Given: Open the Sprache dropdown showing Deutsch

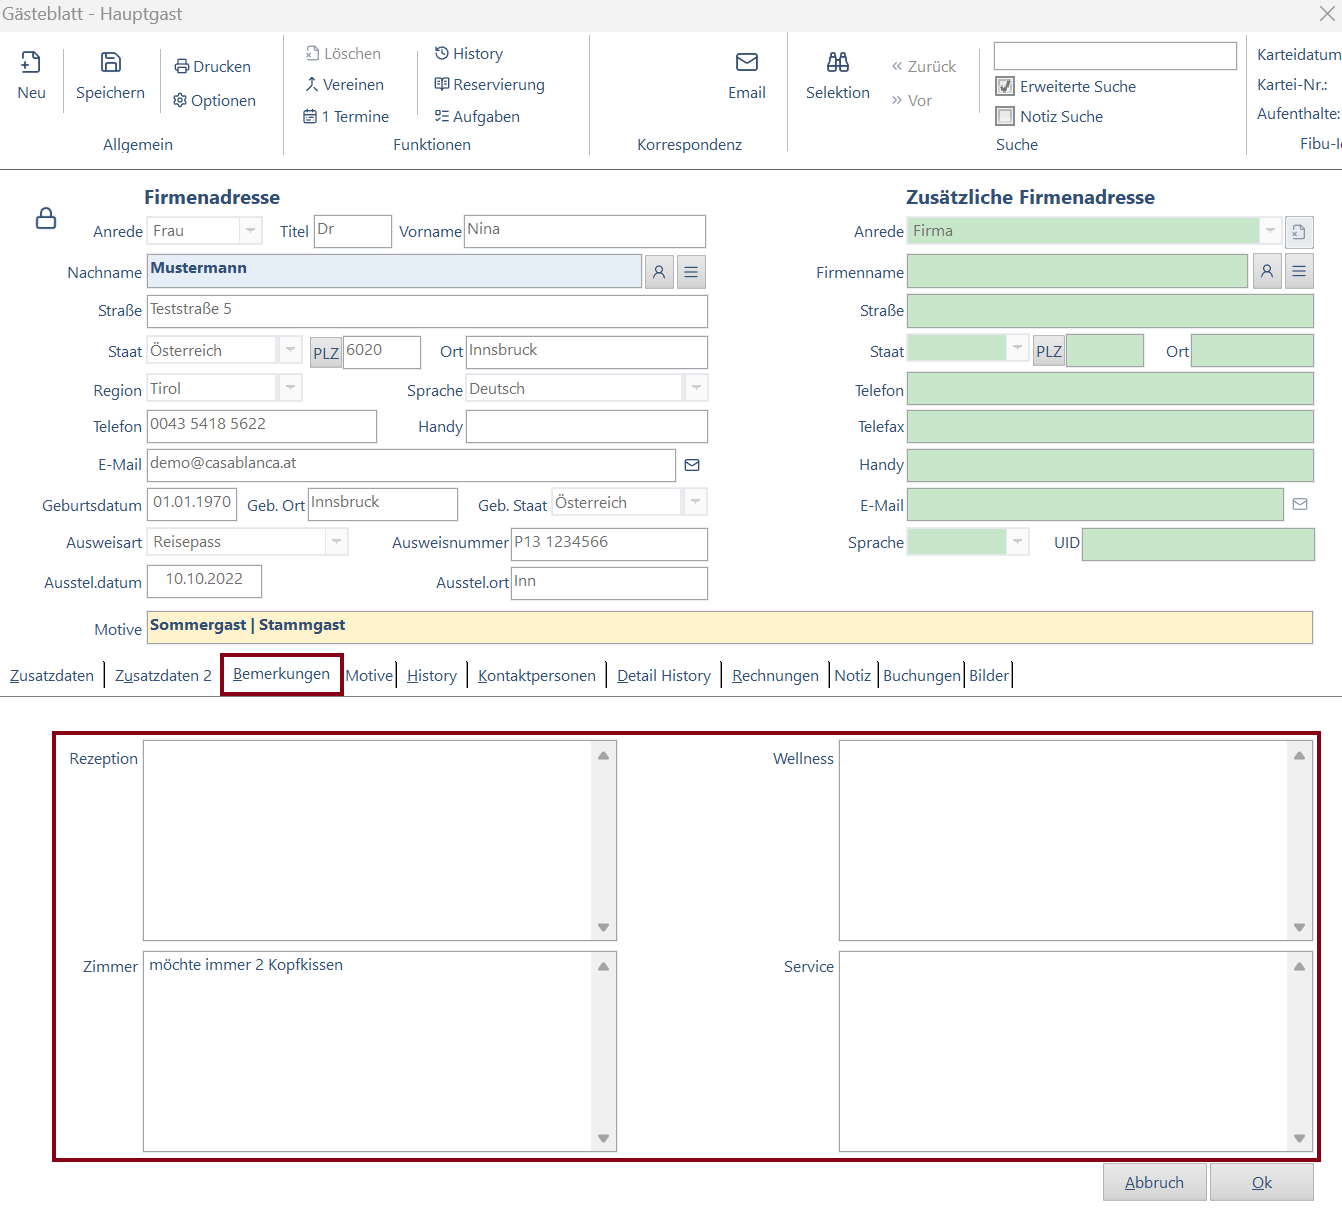Looking at the screenshot, I should click(x=696, y=388).
